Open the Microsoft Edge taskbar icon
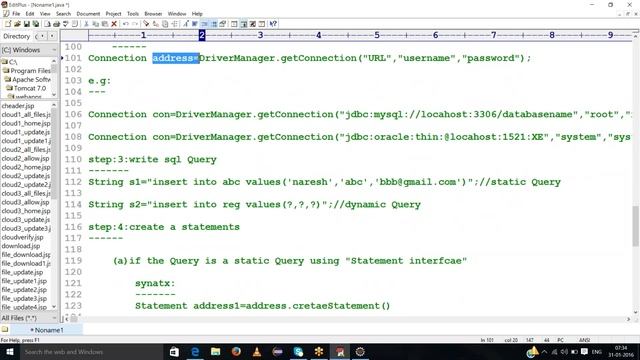Image resolution: width=640 pixels, height=360 pixels. 195,352
